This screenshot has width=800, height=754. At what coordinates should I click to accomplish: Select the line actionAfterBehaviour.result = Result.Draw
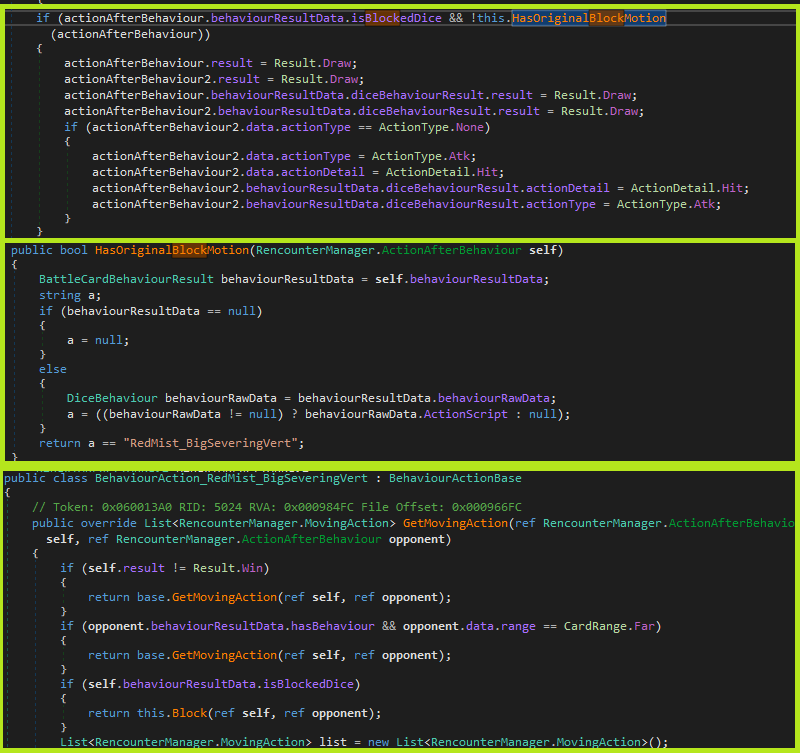point(210,63)
